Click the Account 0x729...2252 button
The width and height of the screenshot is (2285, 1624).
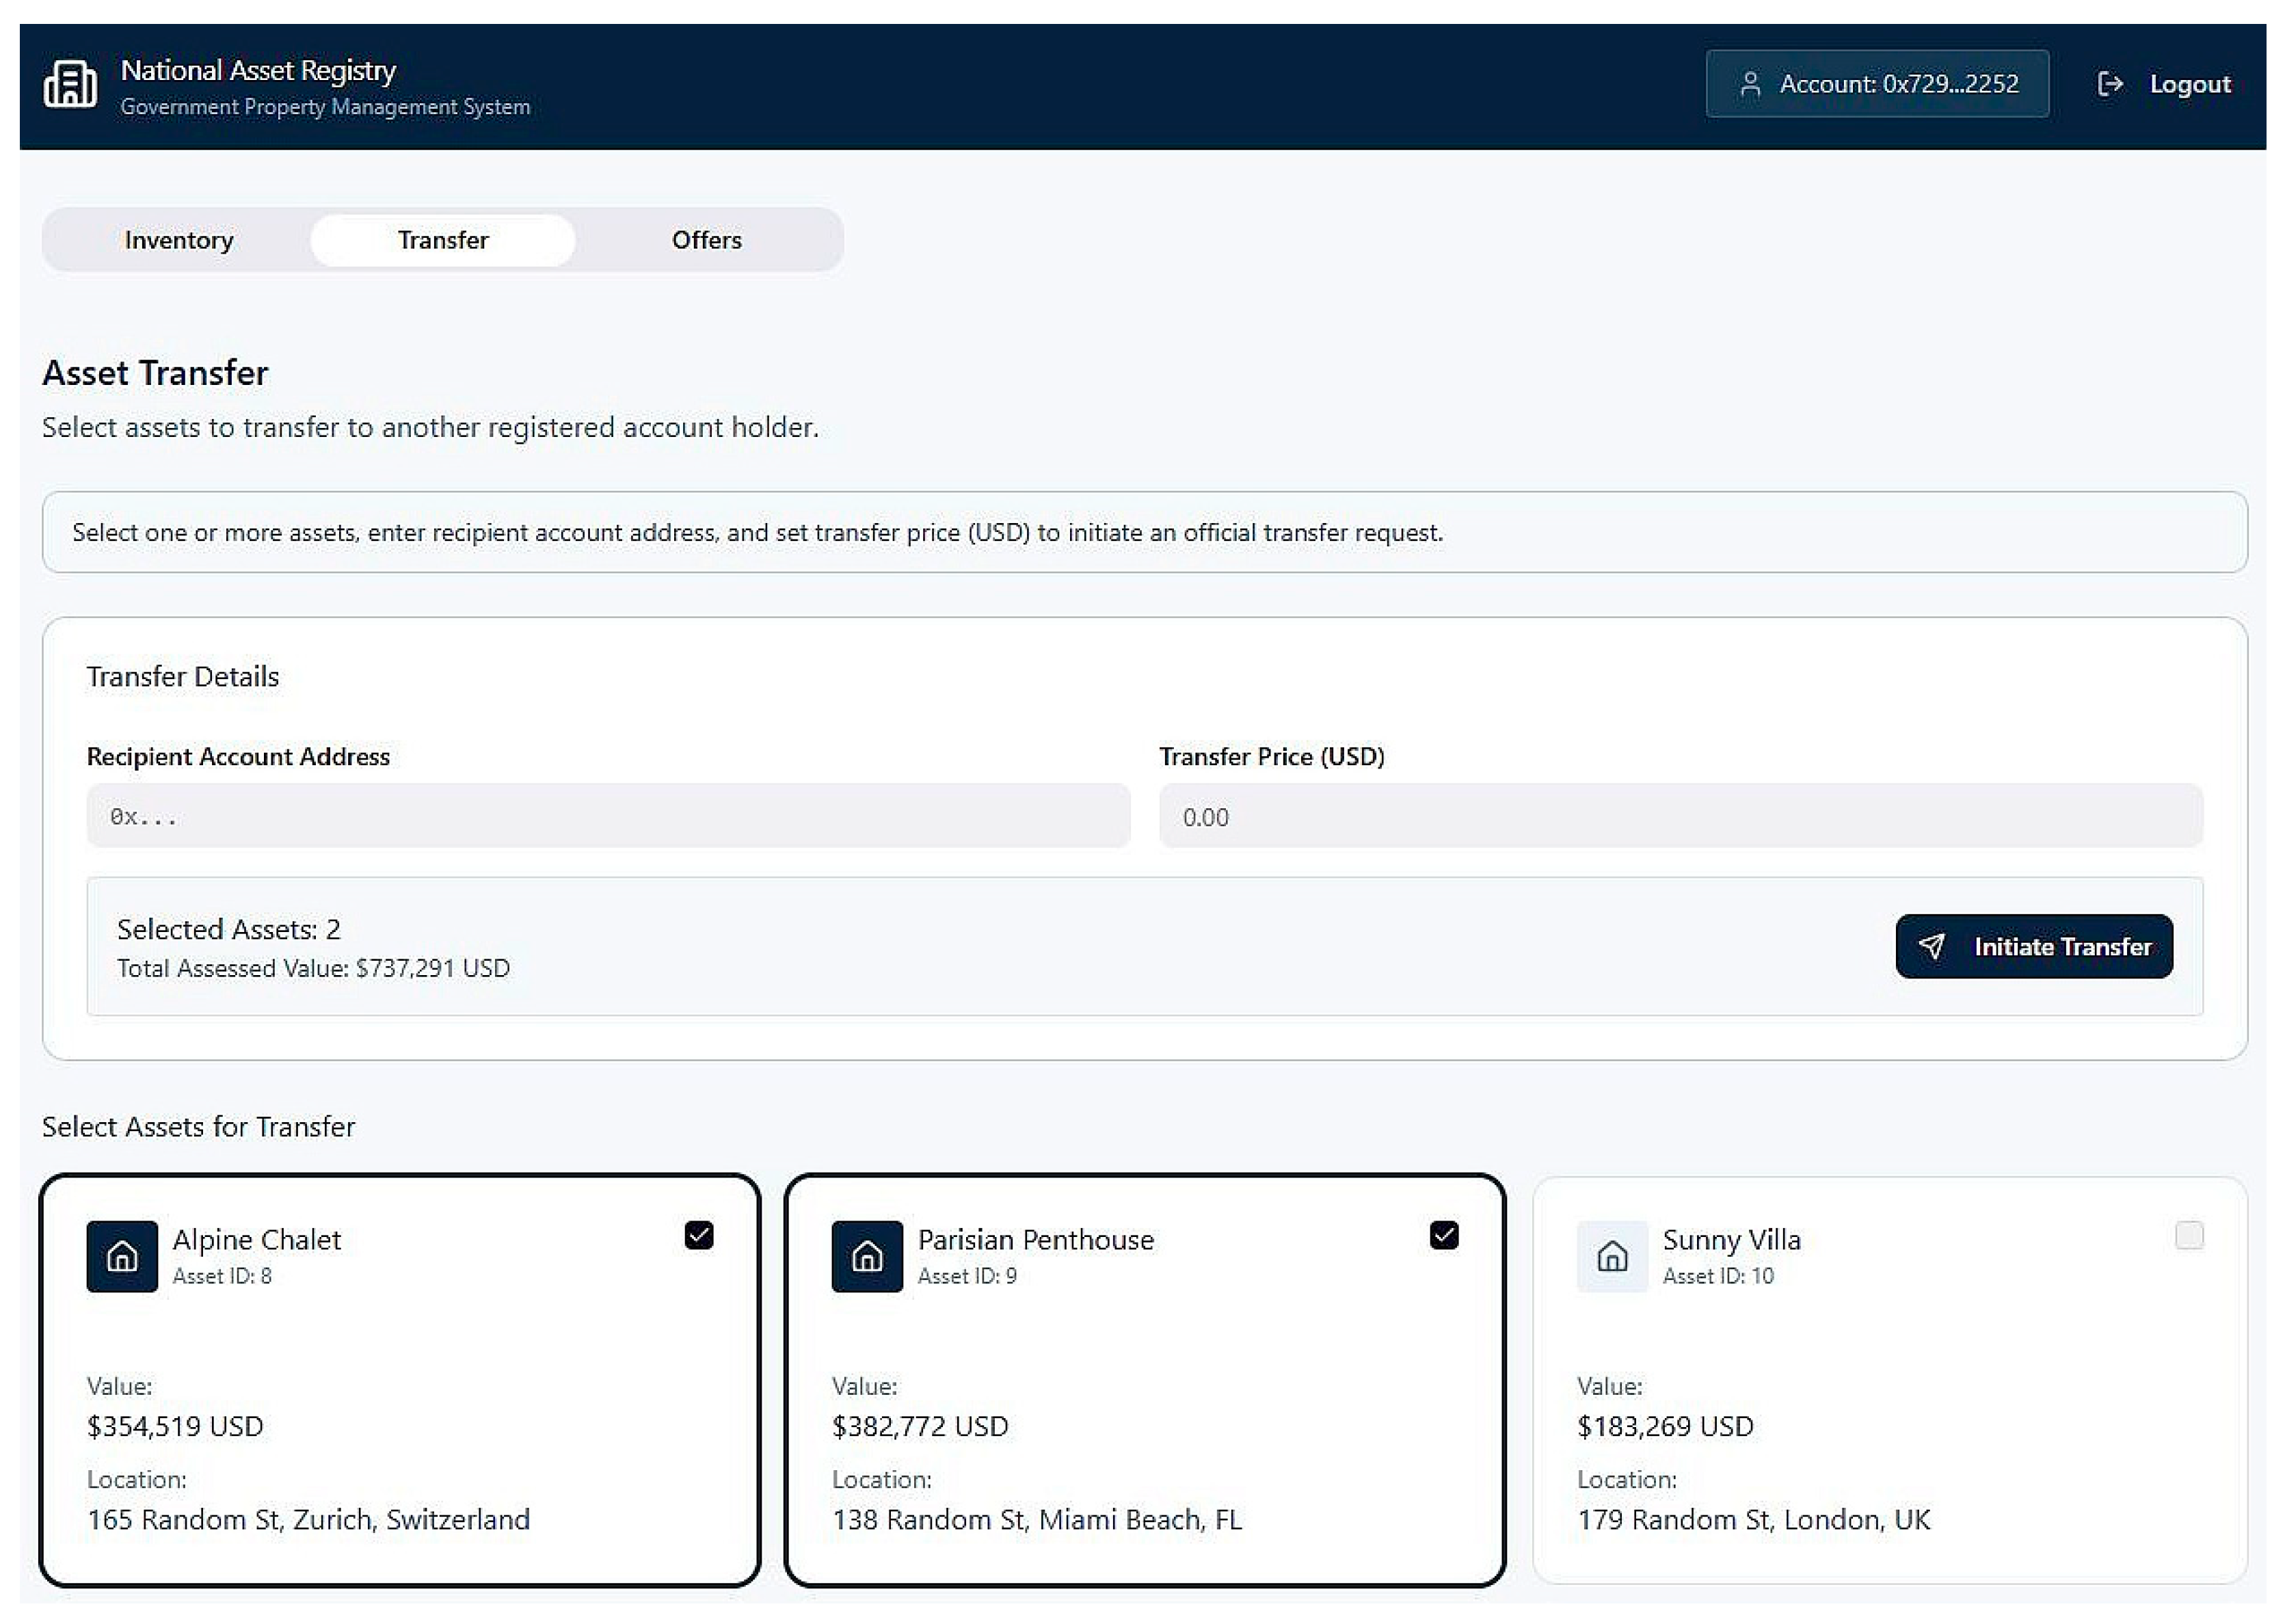pos(1876,84)
